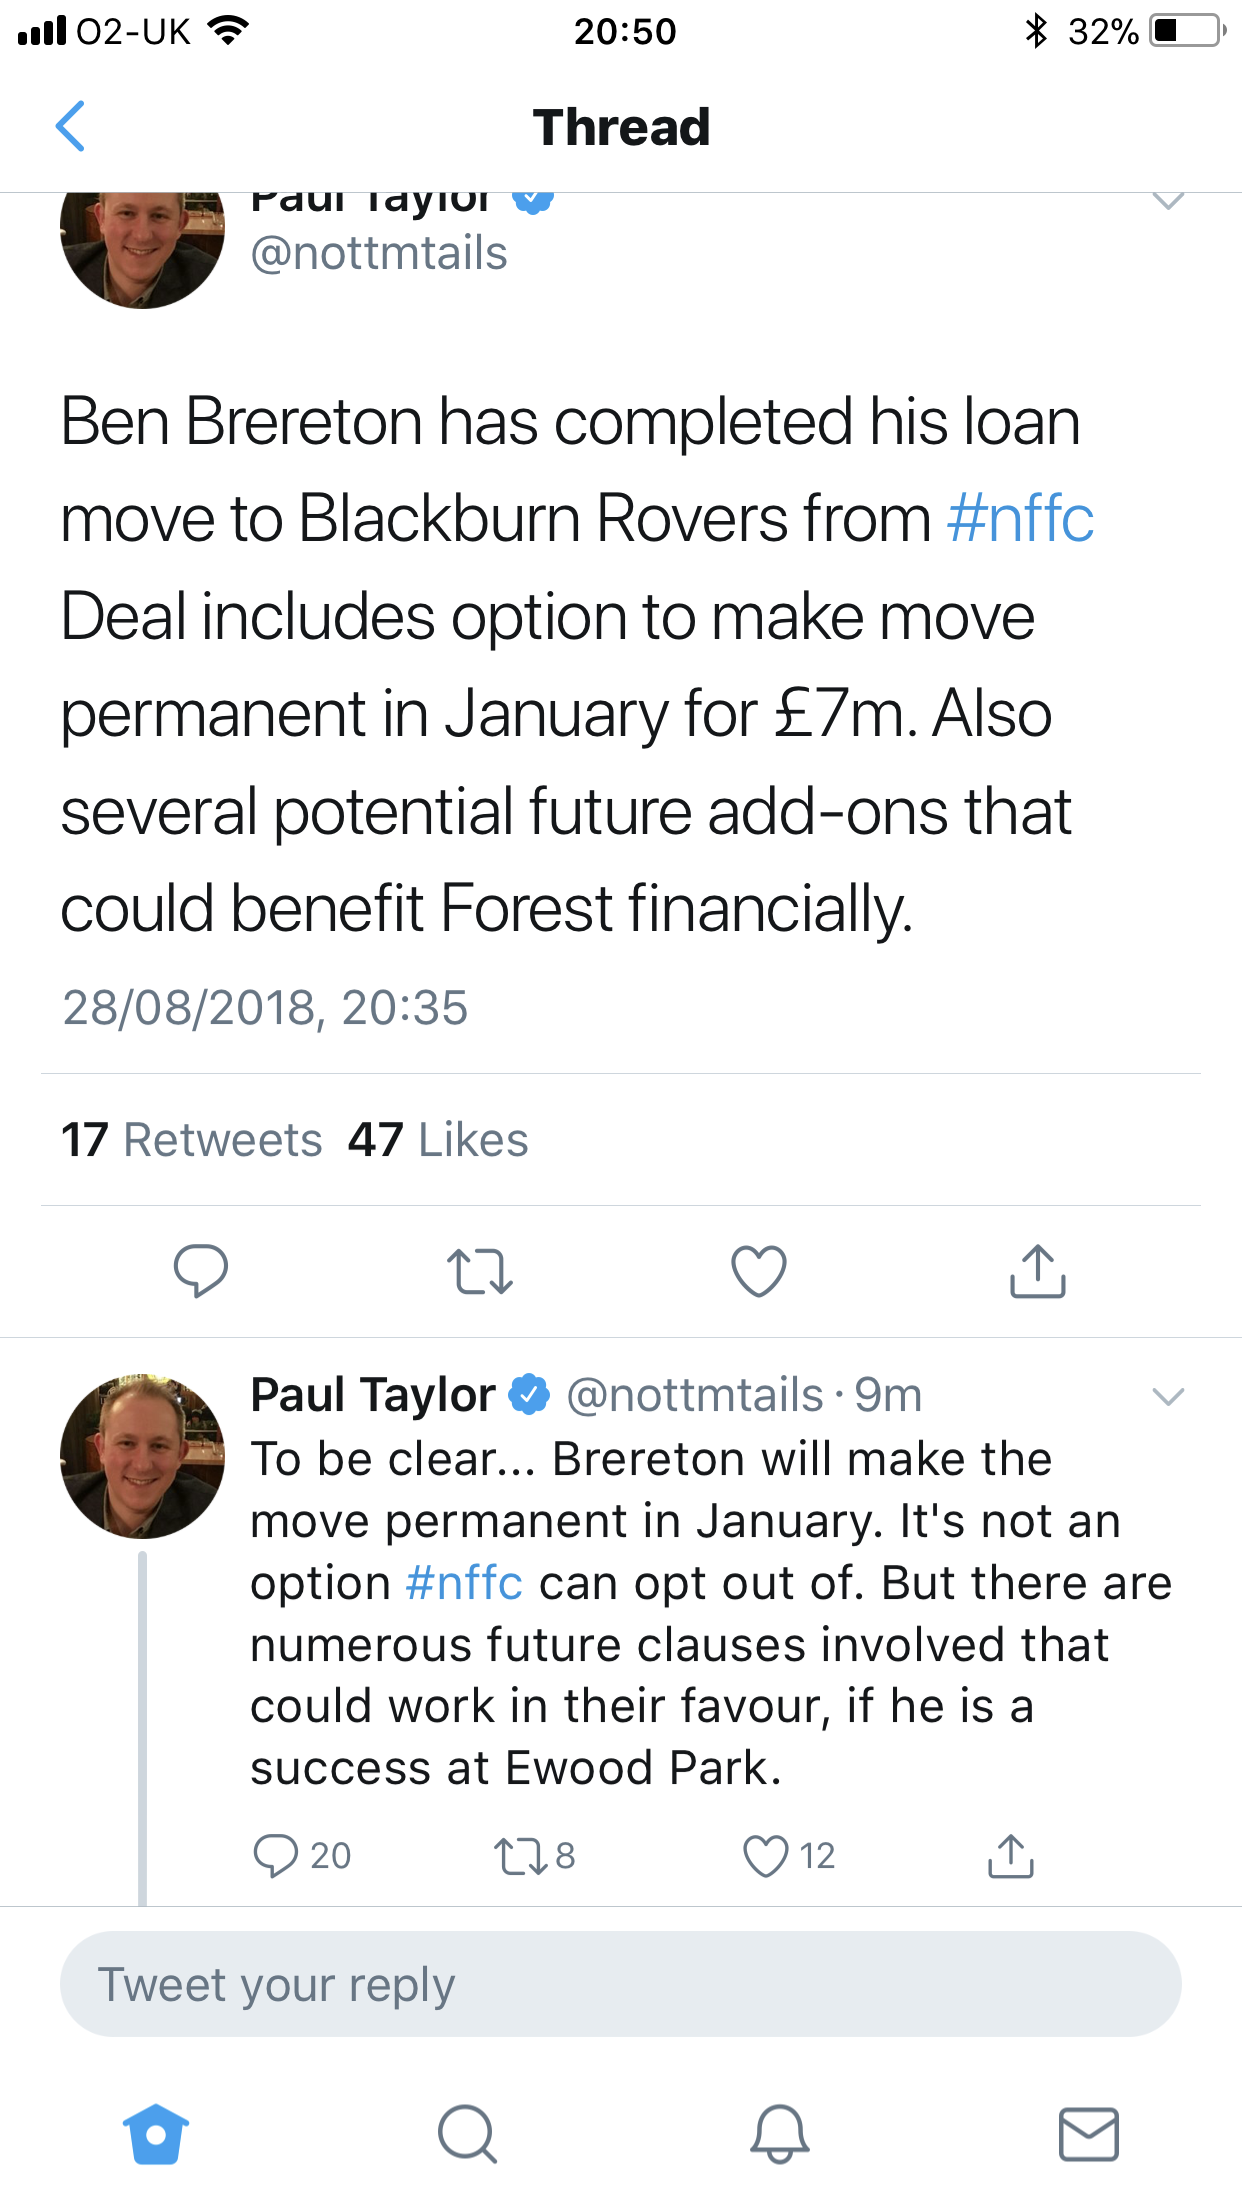Share the main tweet via share icon
Viewport: 1242px width, 2208px height.
[x=1038, y=1271]
